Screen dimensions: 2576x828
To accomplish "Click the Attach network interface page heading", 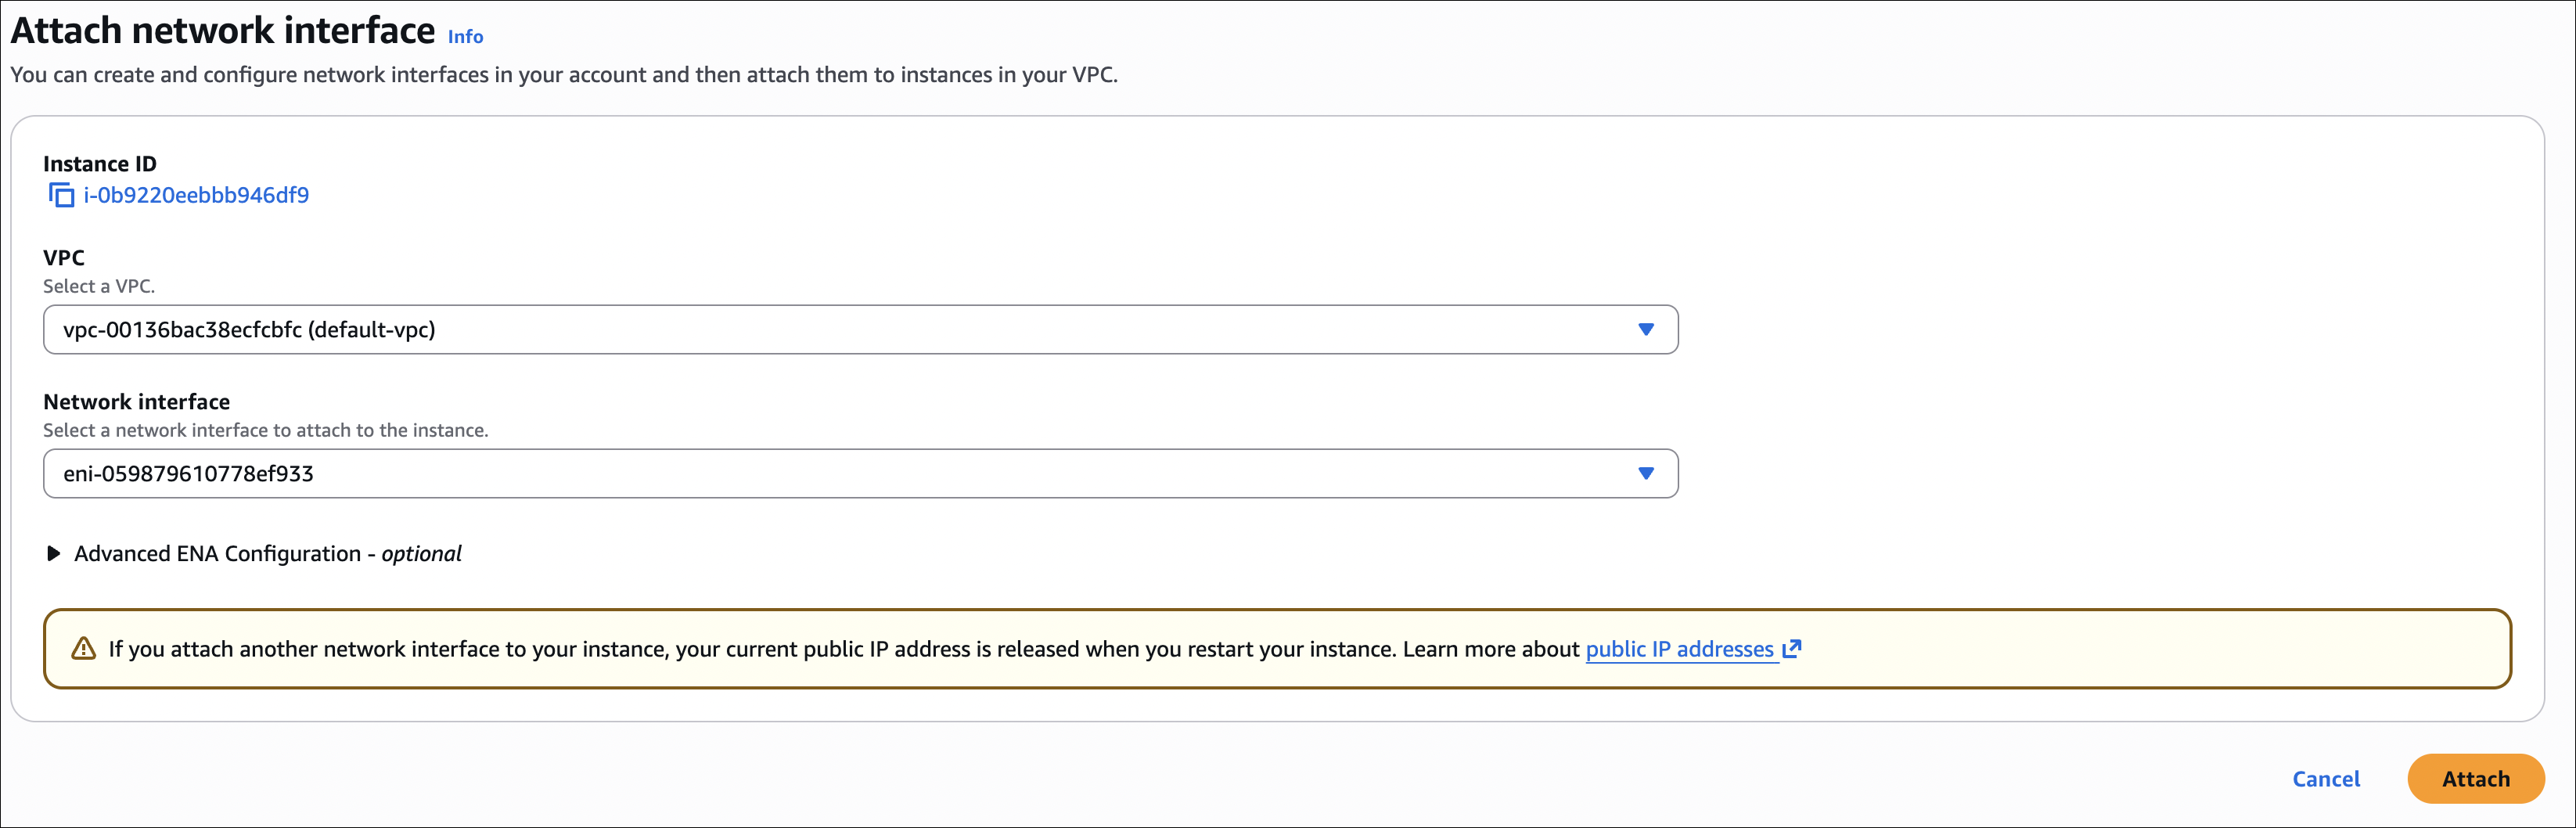I will (223, 31).
